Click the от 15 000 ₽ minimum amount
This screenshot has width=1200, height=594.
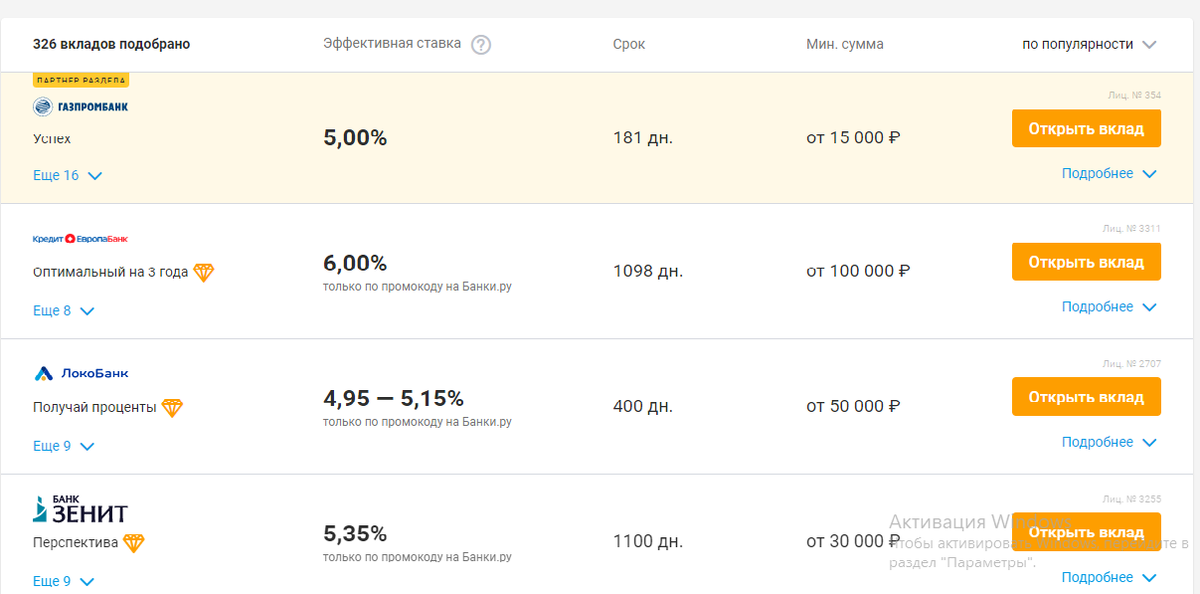tap(854, 138)
